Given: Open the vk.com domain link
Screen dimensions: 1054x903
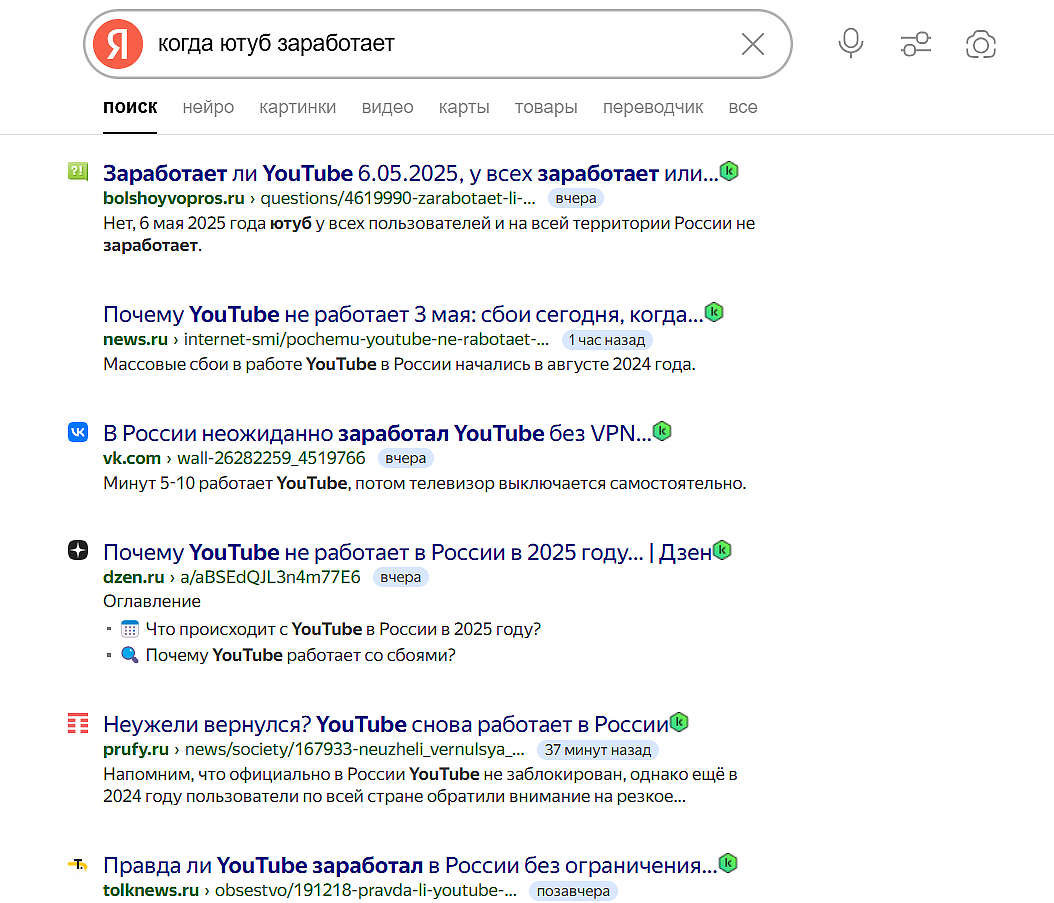Looking at the screenshot, I should [132, 459].
